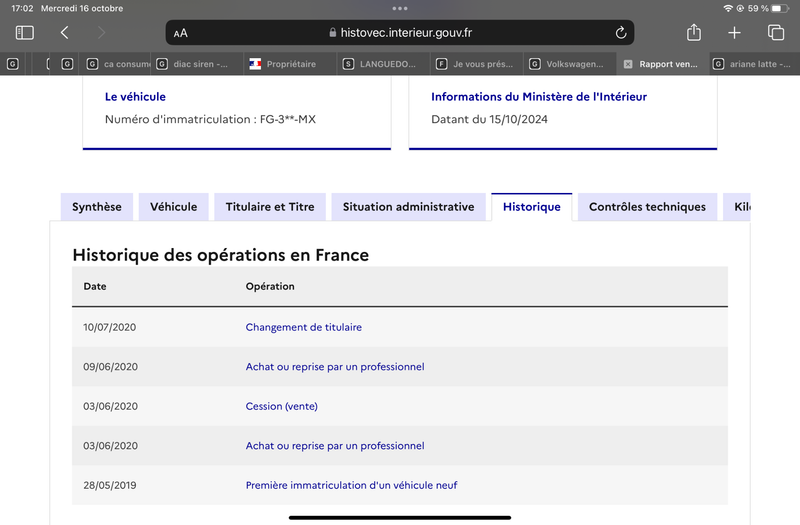Click the histovec.interieur.gouv.fr address field

(x=400, y=33)
